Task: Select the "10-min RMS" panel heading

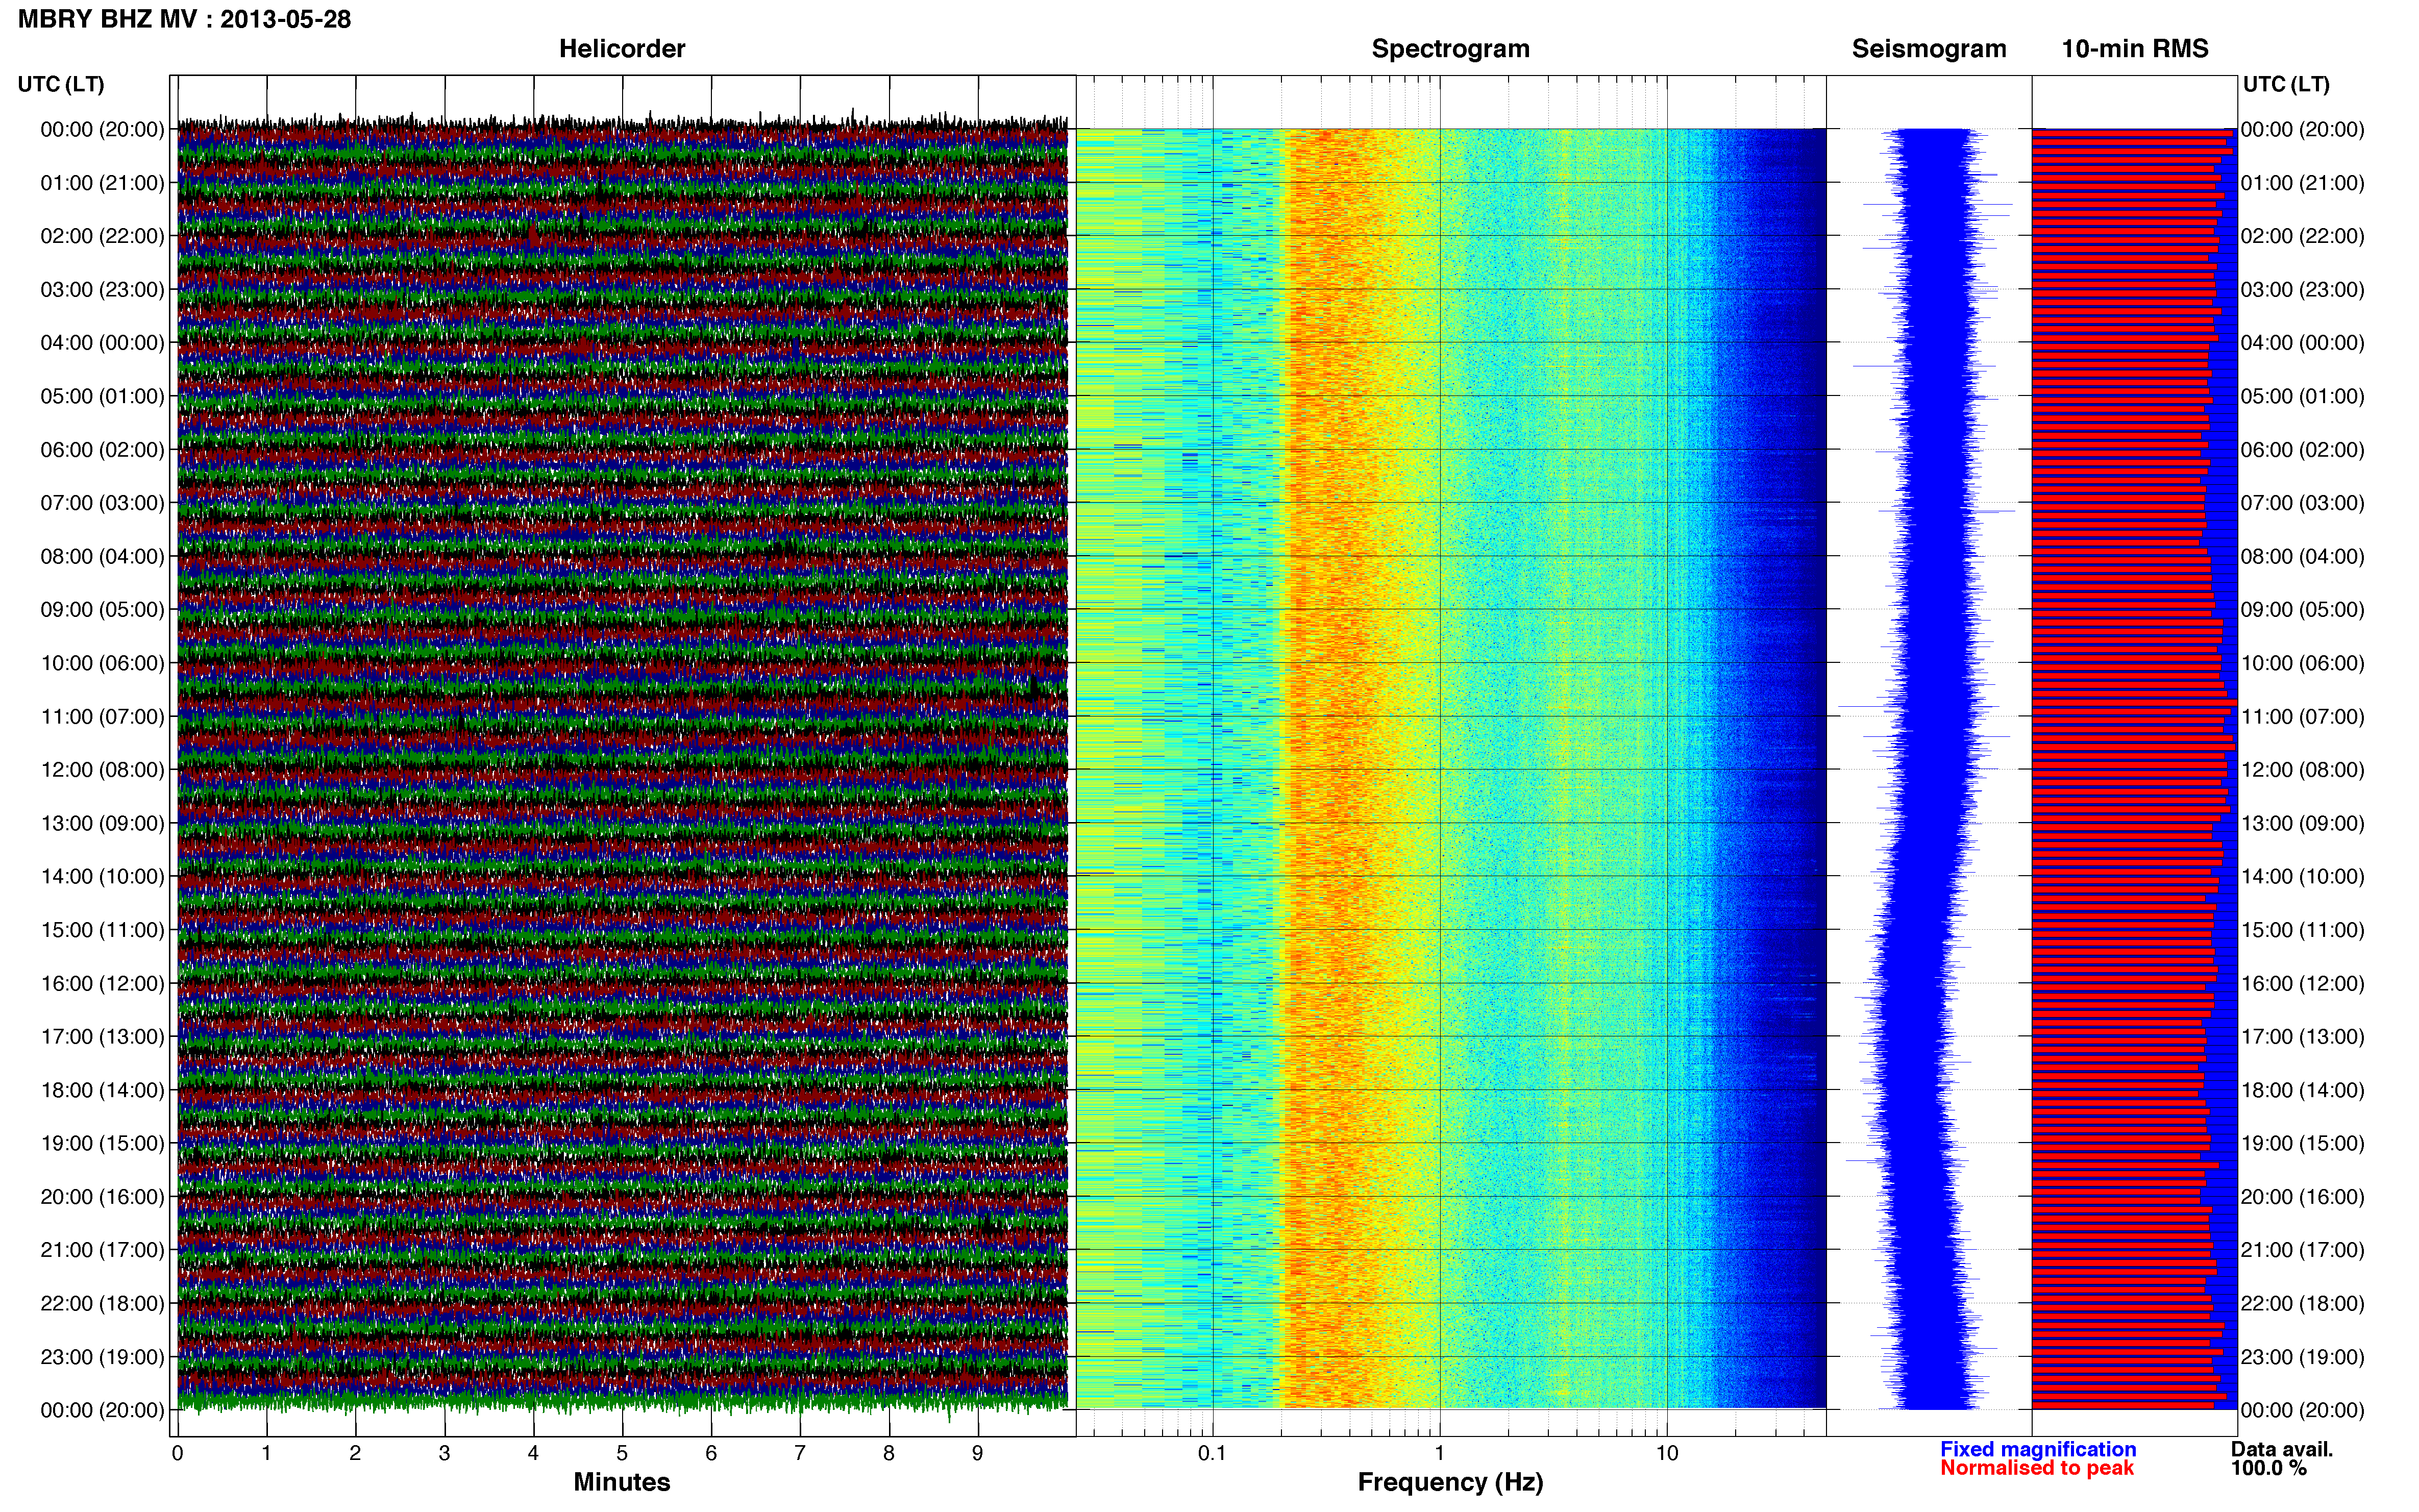Action: point(2135,49)
